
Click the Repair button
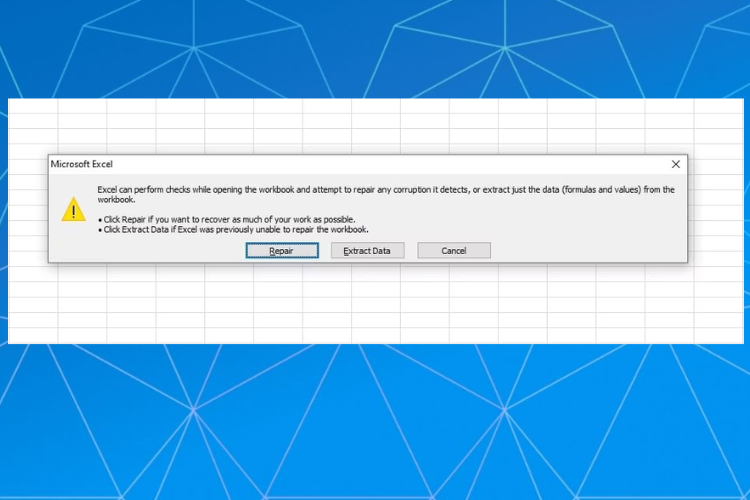pos(282,250)
